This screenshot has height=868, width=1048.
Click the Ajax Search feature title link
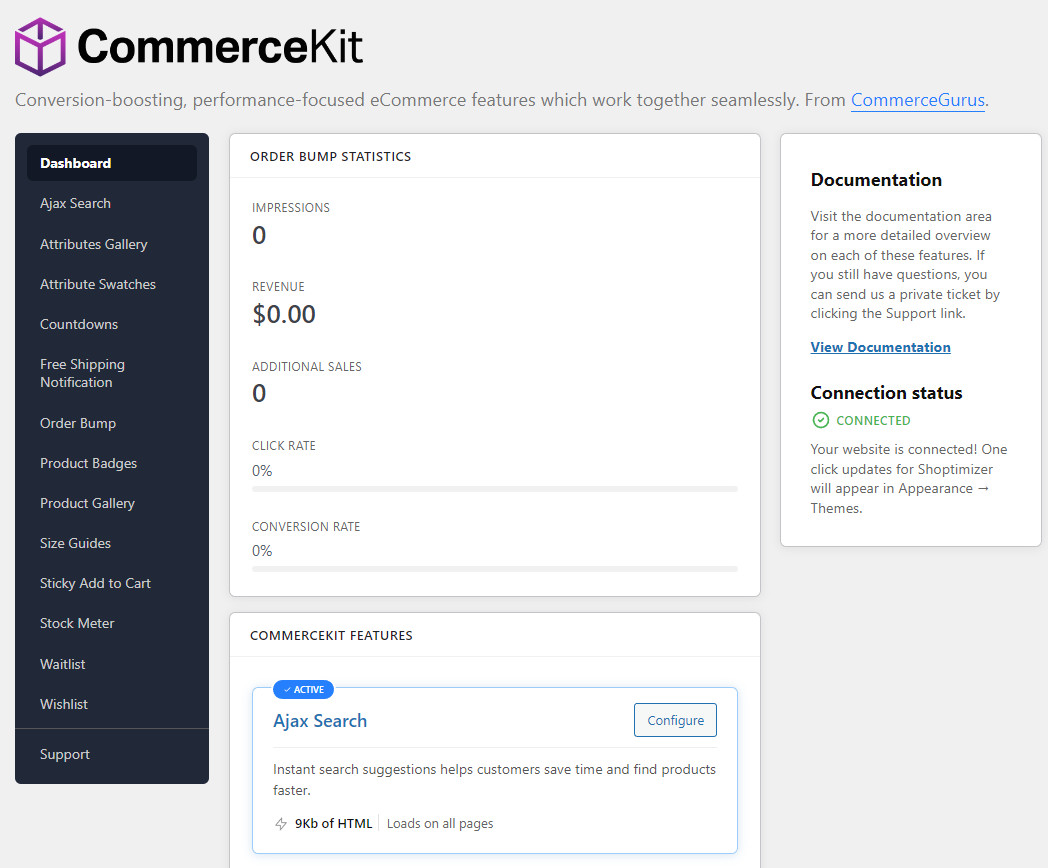coord(320,721)
